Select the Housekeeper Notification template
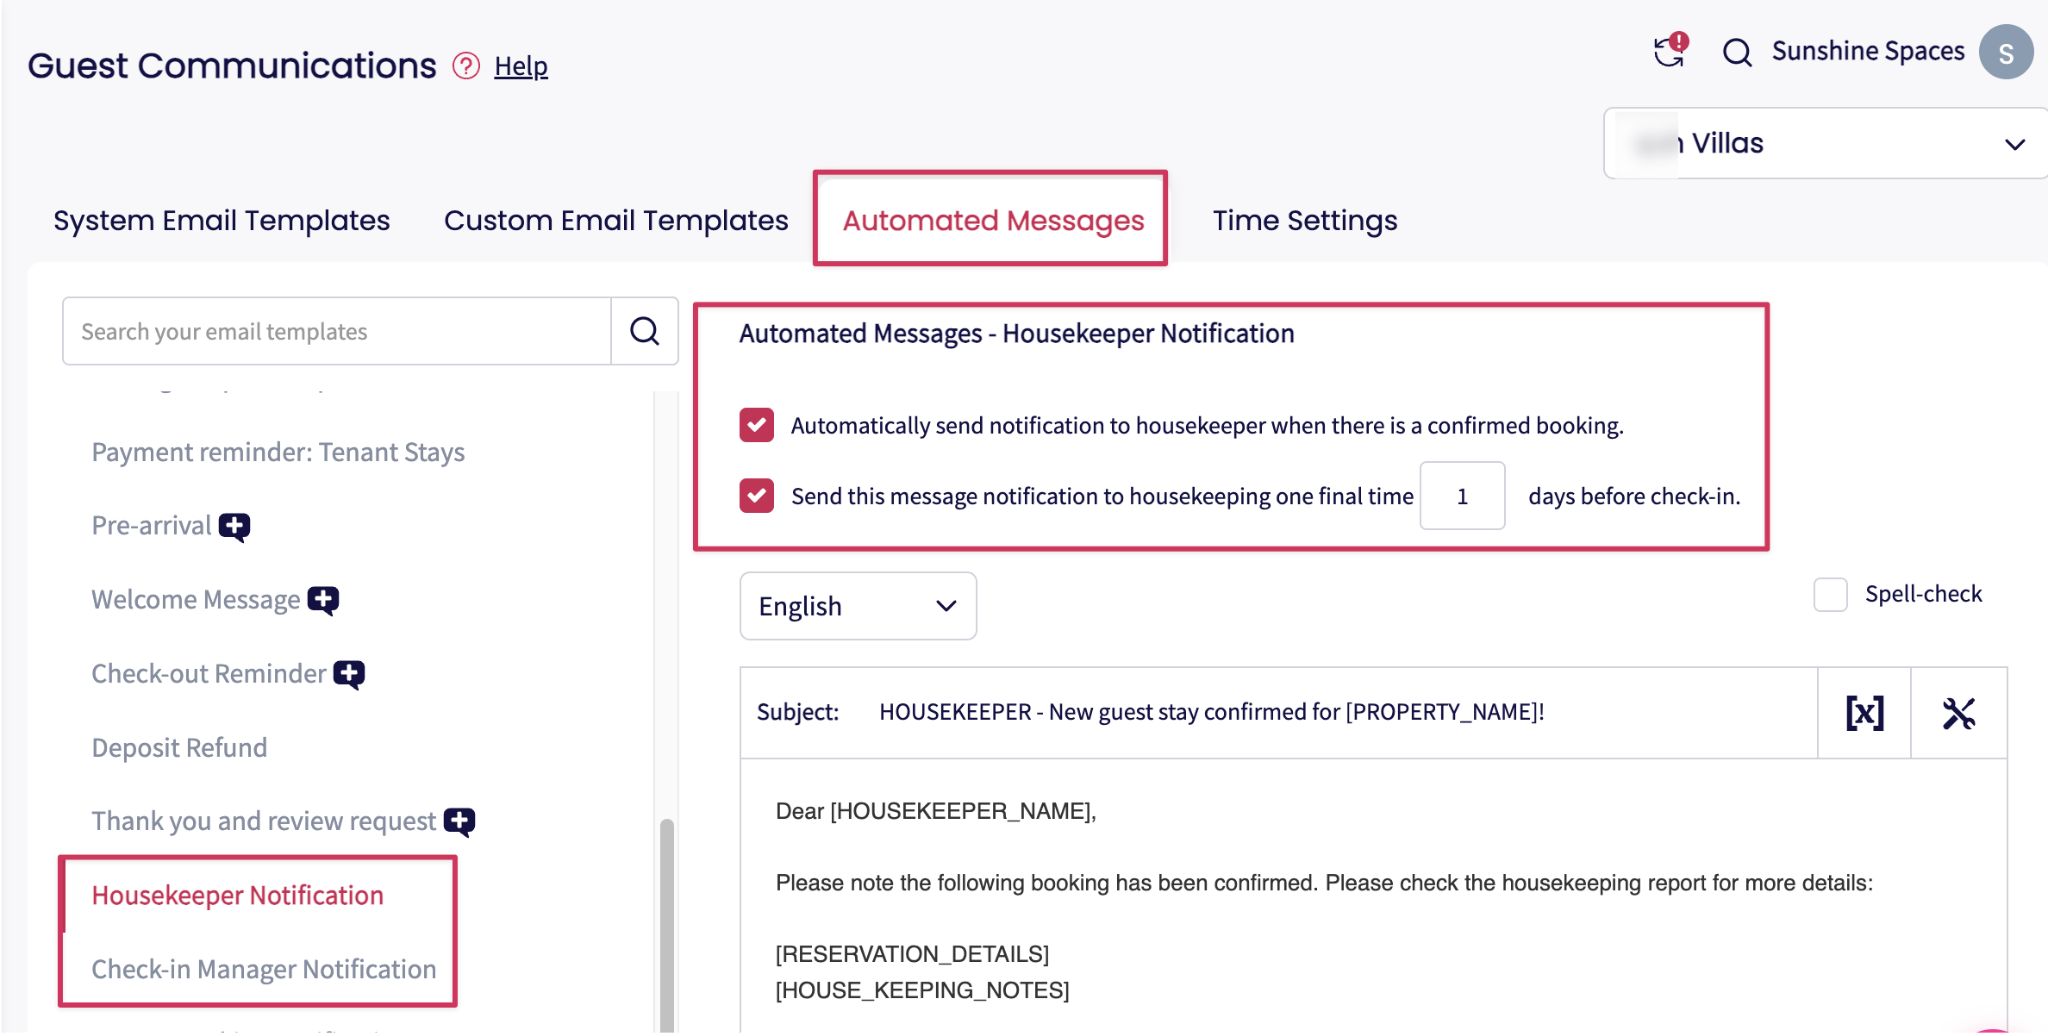This screenshot has width=2048, height=1033. (238, 895)
